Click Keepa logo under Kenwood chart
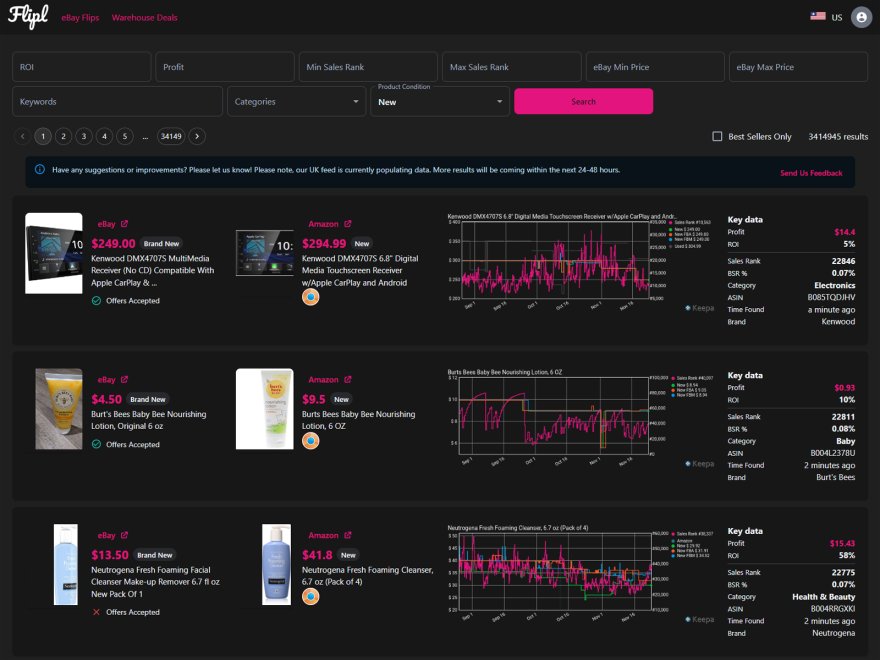The image size is (880, 660). [x=699, y=308]
